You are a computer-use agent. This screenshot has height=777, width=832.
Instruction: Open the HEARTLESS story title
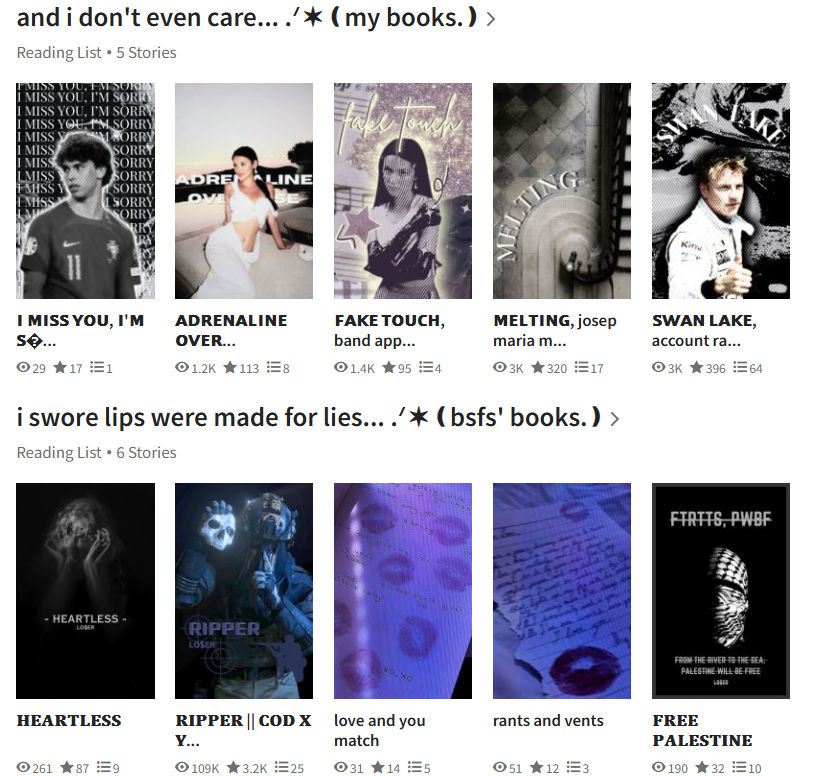pos(69,721)
